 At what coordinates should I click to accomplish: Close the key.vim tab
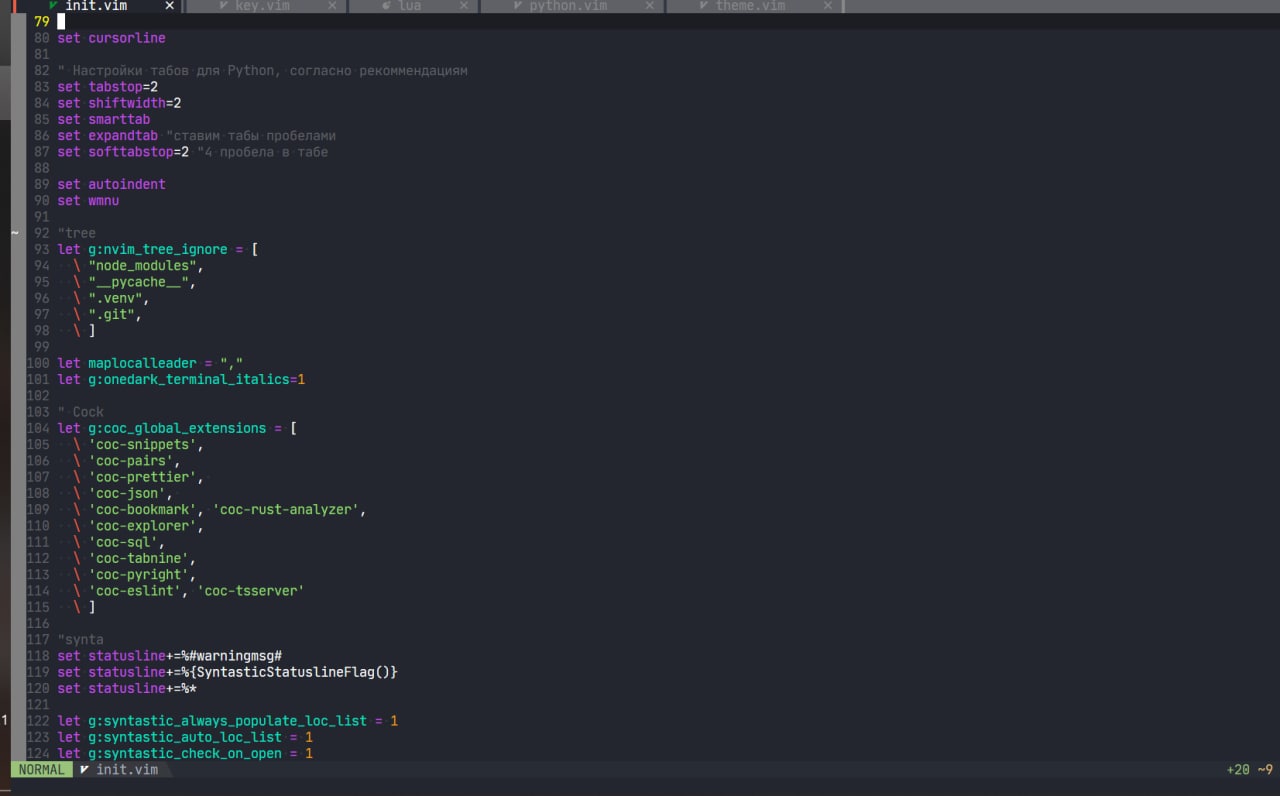tap(333, 6)
